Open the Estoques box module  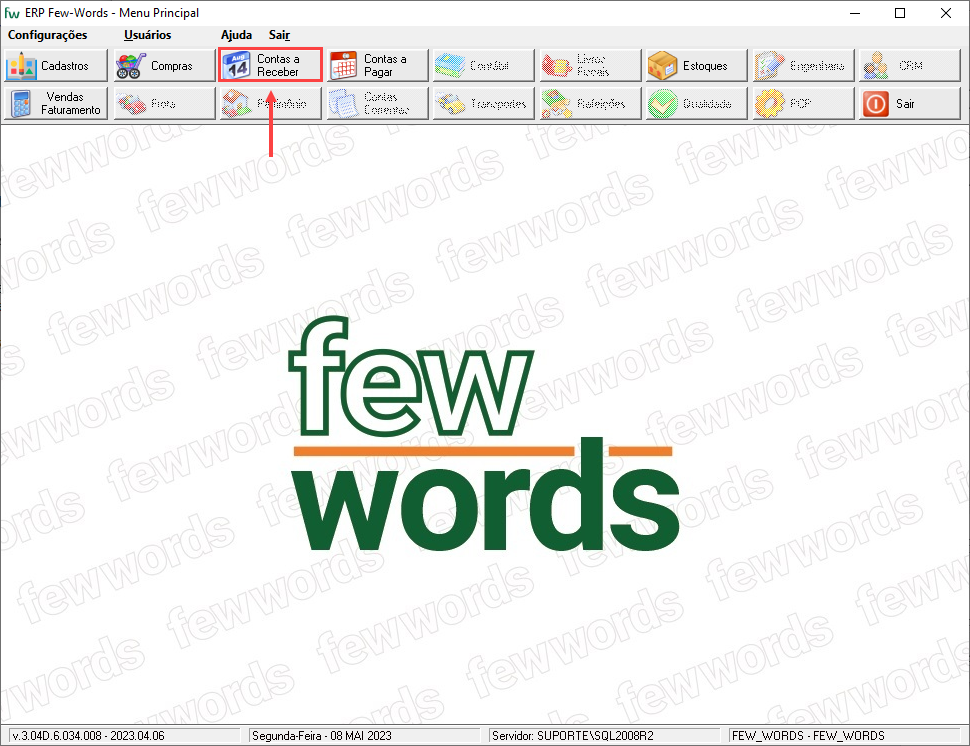point(697,66)
